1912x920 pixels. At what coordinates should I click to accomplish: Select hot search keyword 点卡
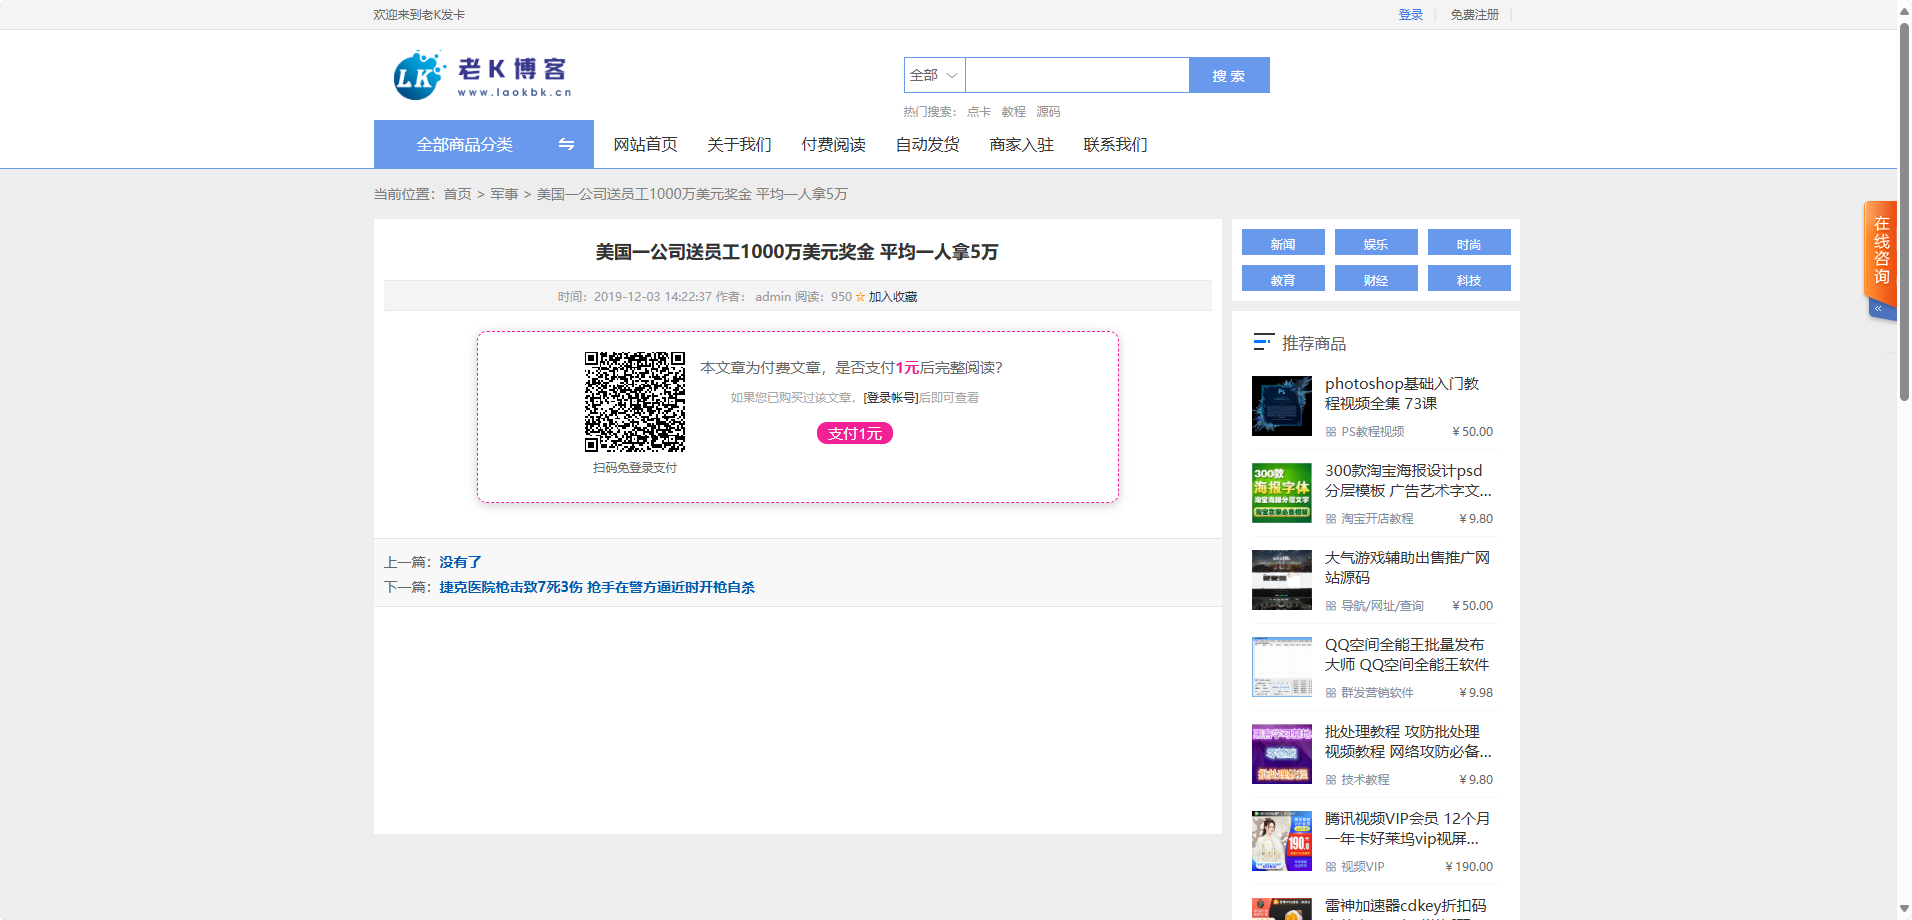point(979,112)
